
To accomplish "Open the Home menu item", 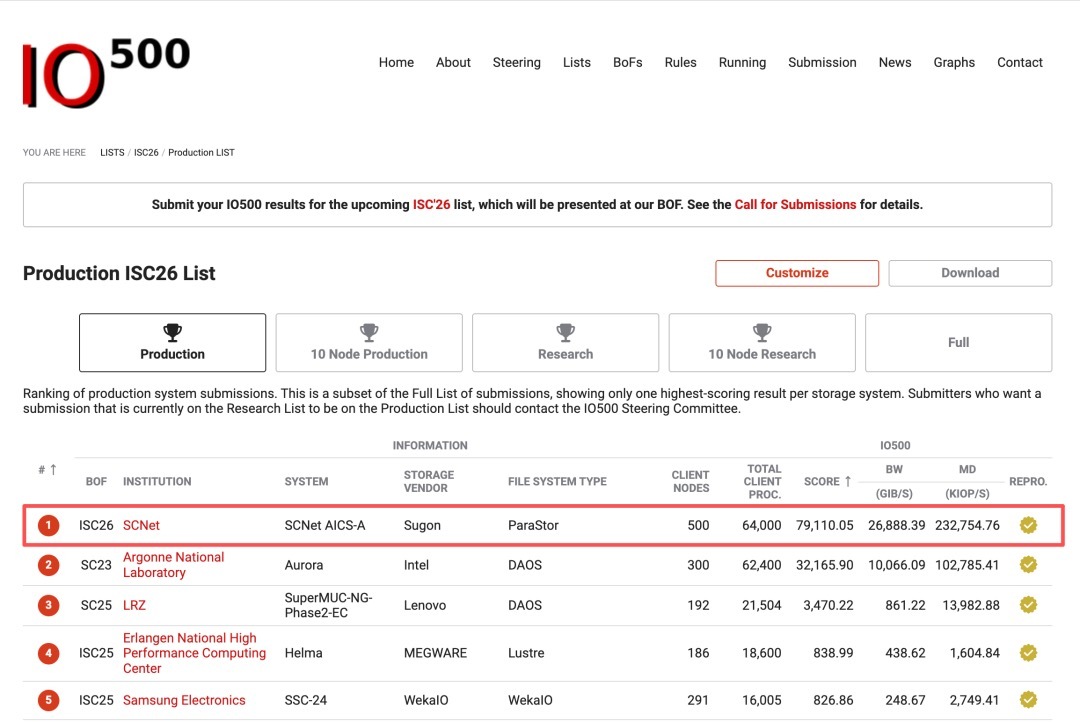I will click(396, 62).
